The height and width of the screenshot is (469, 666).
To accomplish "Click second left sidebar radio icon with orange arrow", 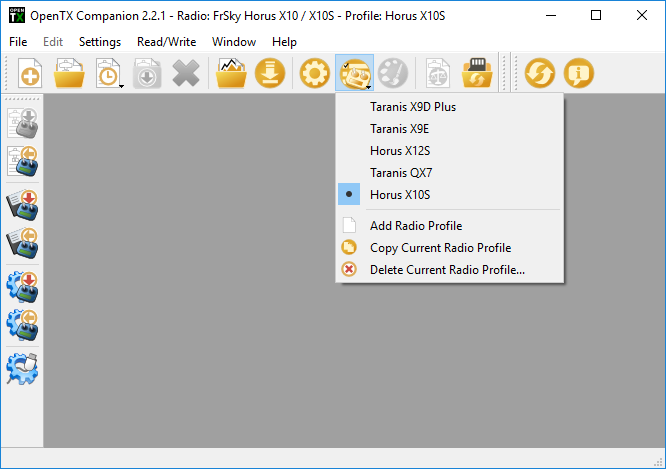I will click(23, 161).
